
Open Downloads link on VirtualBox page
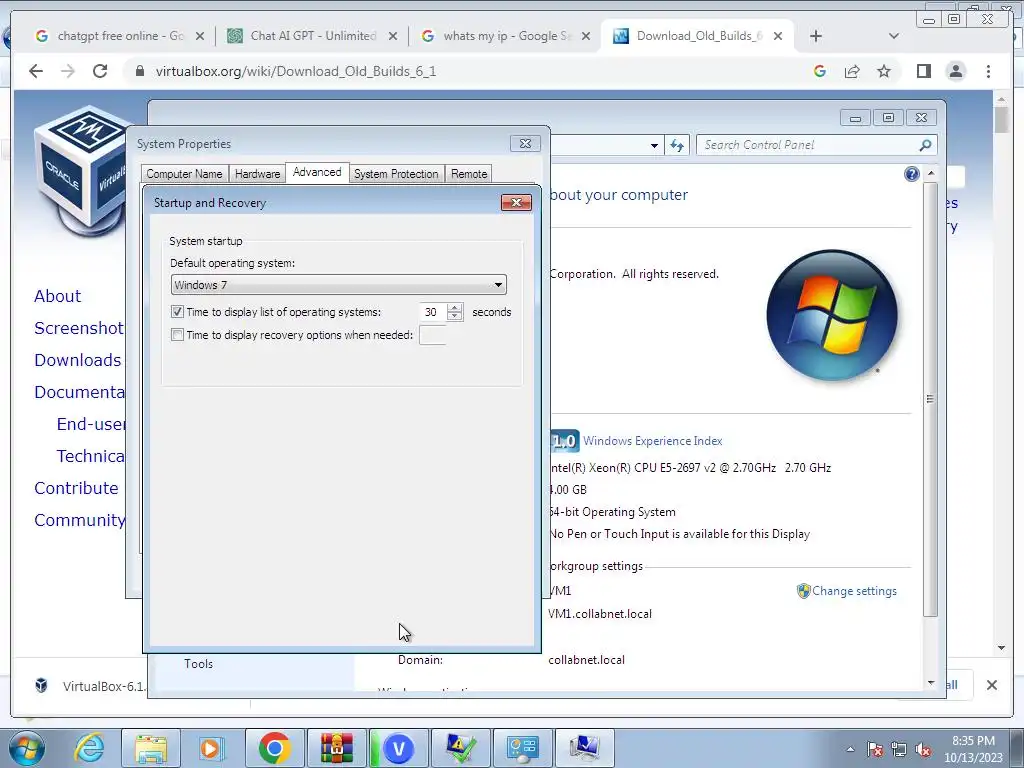click(x=78, y=360)
